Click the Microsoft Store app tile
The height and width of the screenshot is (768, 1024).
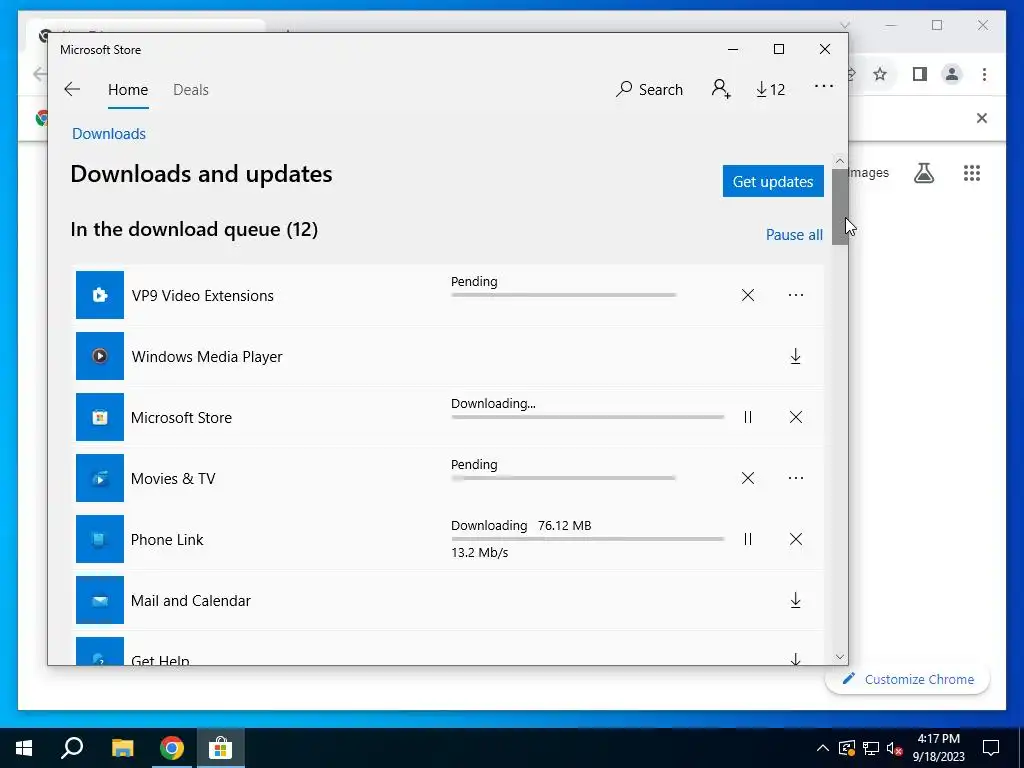[100, 417]
